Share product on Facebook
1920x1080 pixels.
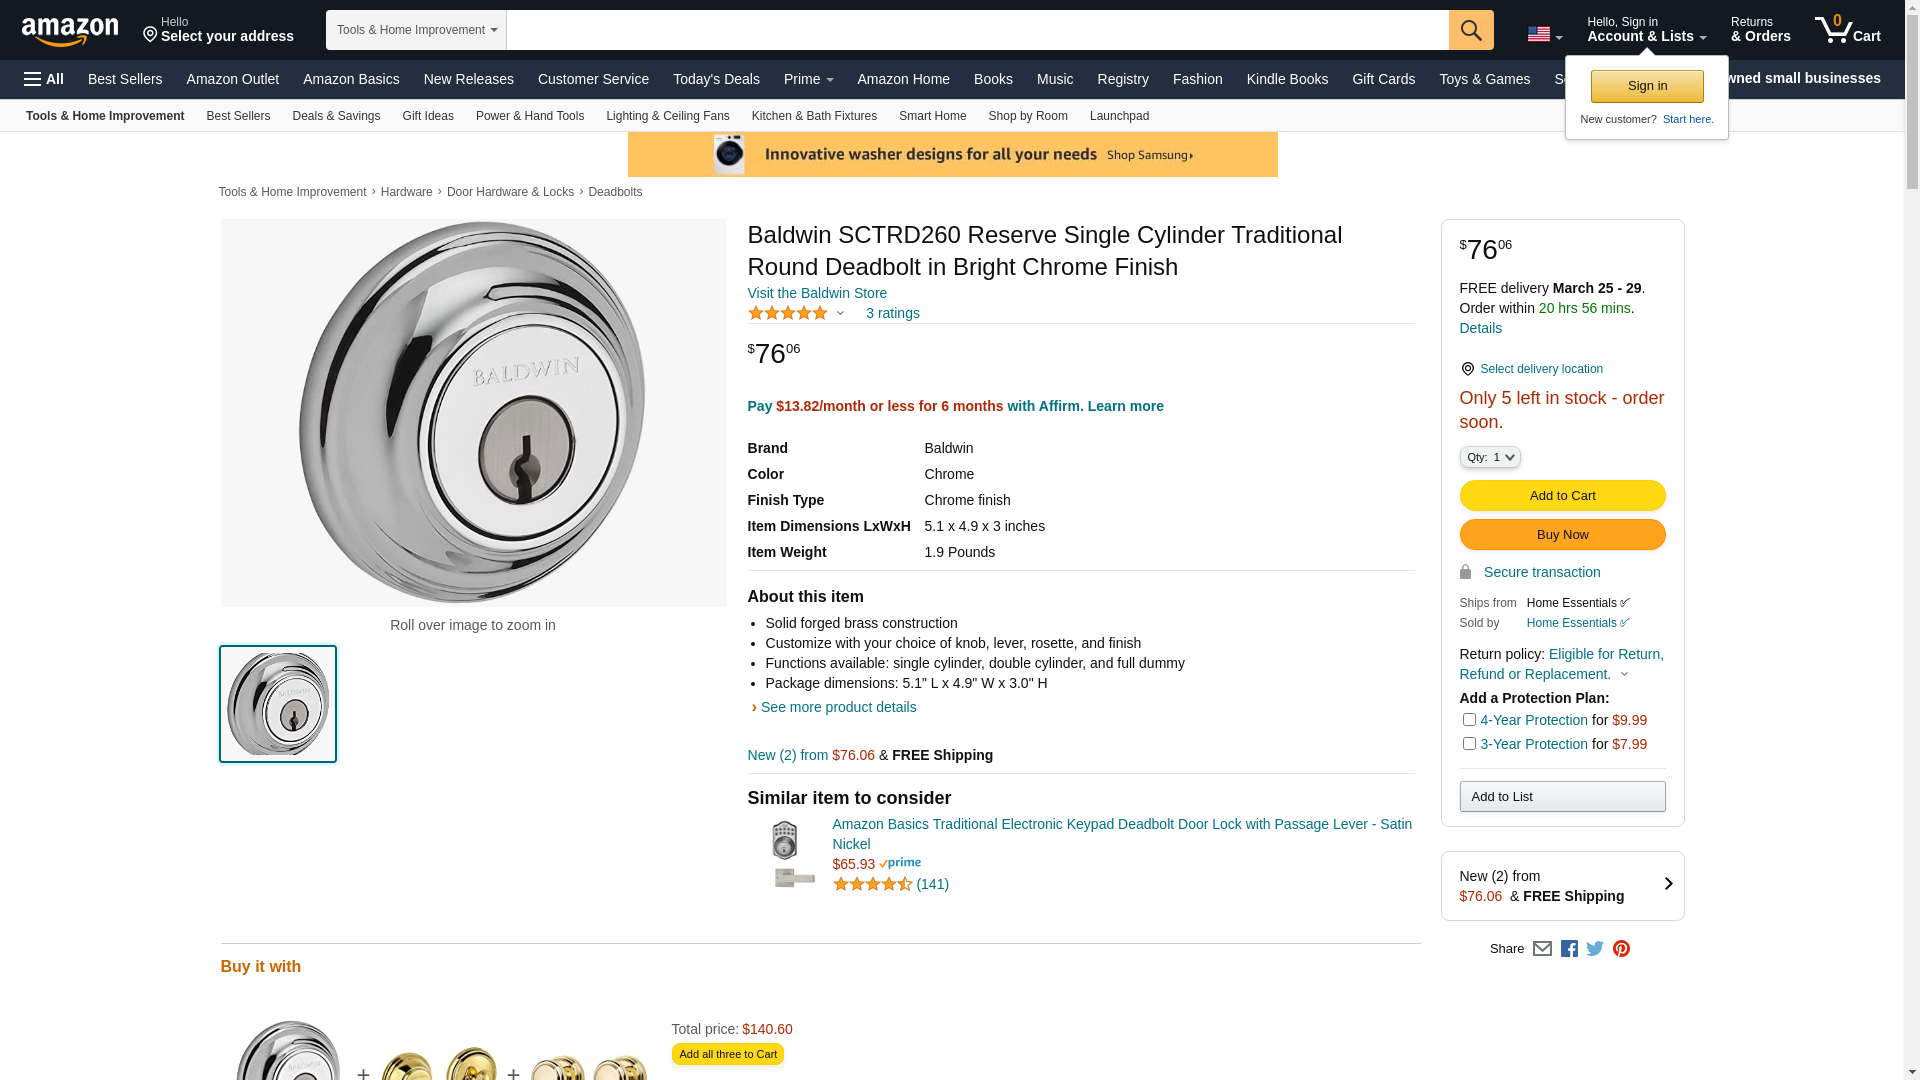1569,949
